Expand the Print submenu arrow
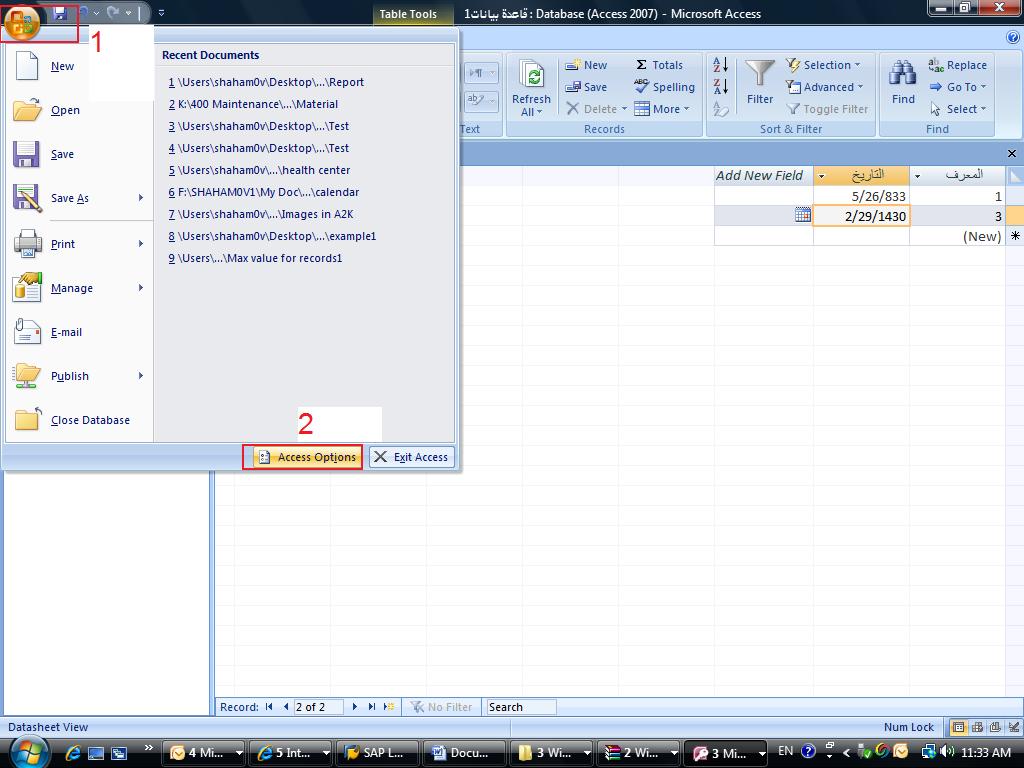1024x768 pixels. (140, 244)
